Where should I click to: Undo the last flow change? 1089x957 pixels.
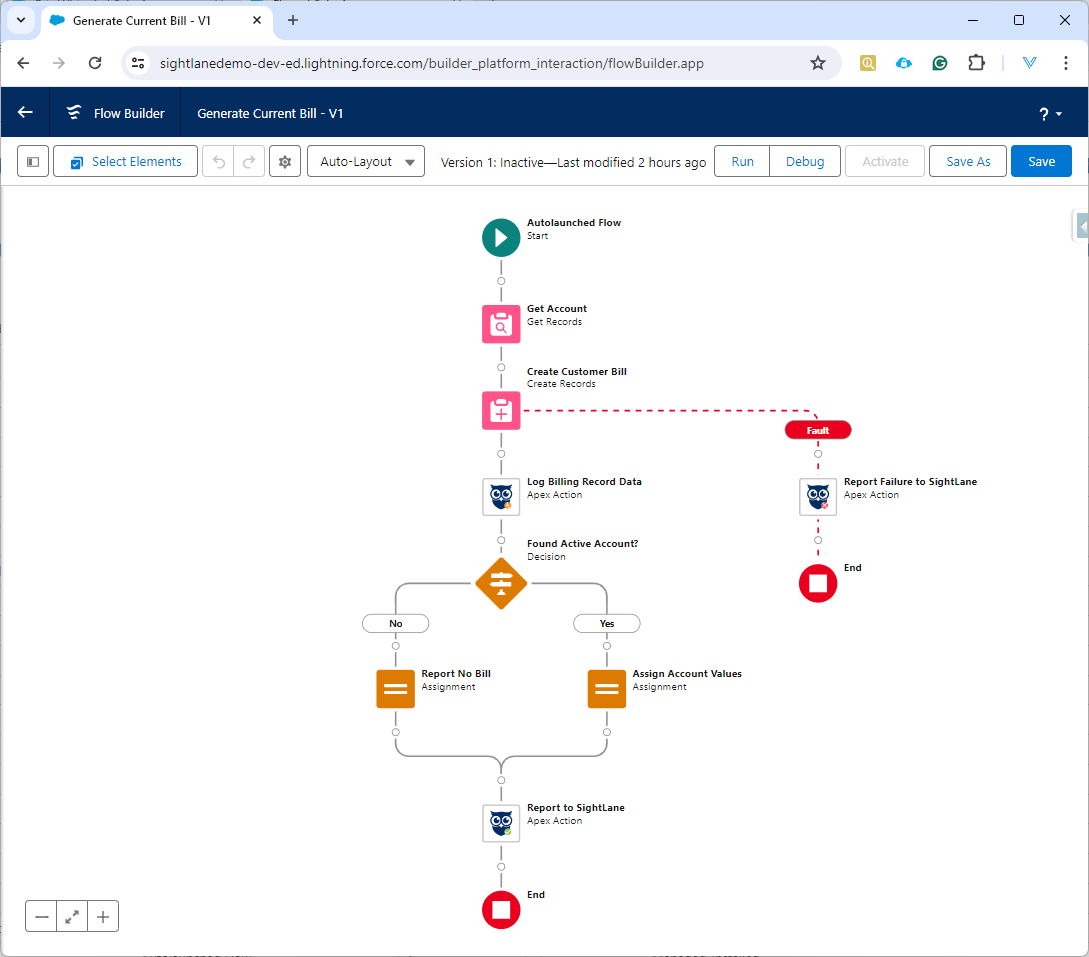219,161
